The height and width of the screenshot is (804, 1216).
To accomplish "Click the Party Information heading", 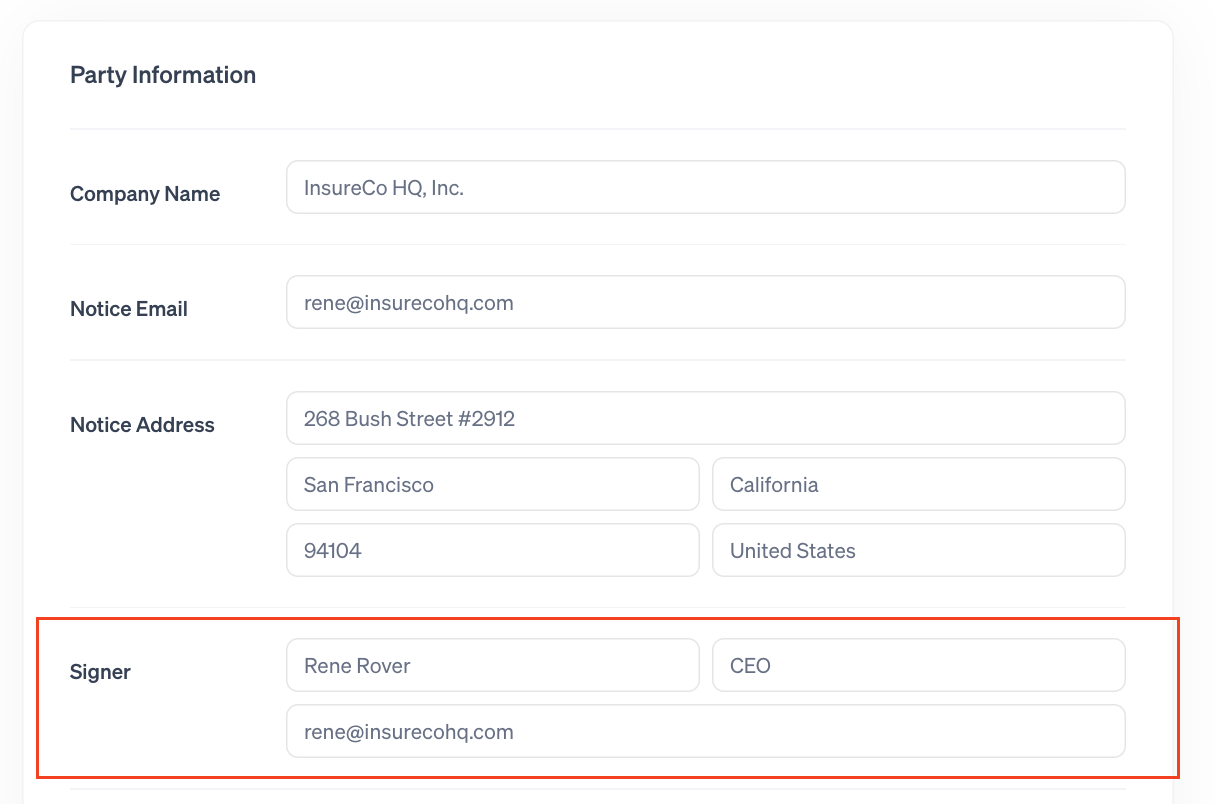I will pos(163,75).
